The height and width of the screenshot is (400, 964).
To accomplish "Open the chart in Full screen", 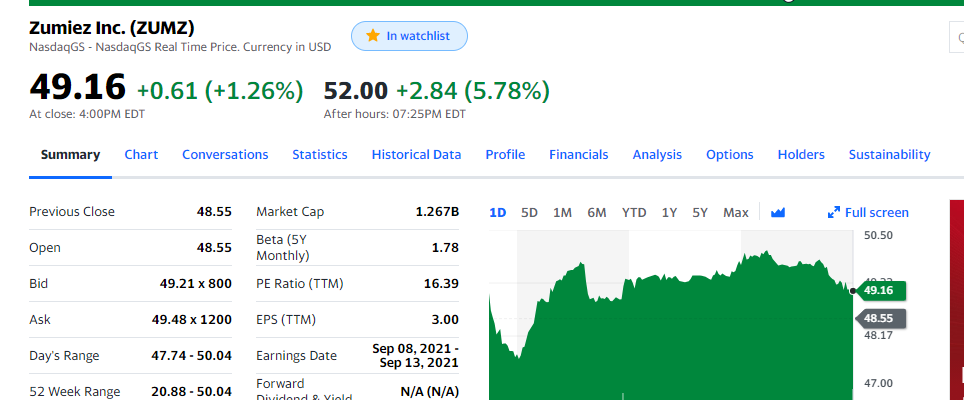I will [868, 212].
